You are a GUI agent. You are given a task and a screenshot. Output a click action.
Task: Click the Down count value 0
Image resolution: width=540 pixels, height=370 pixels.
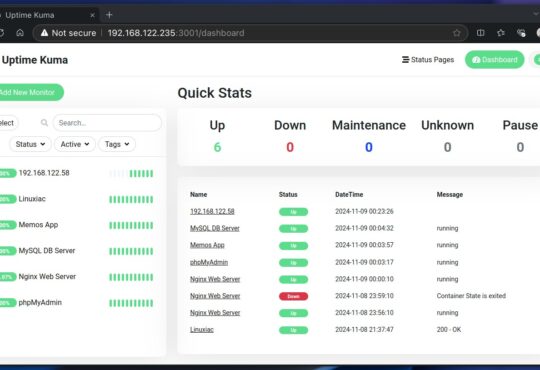pos(290,147)
